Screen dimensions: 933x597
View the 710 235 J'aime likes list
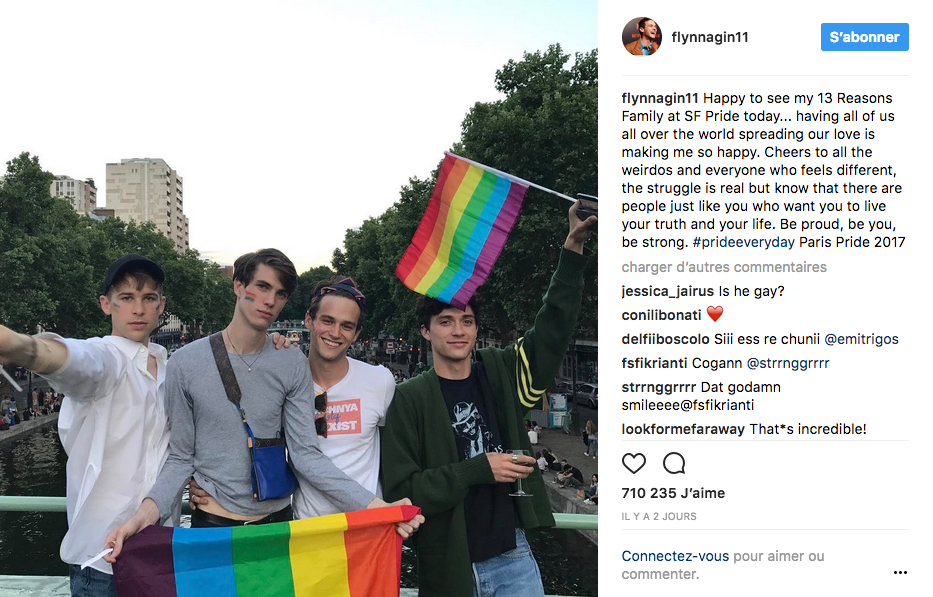[x=673, y=493]
